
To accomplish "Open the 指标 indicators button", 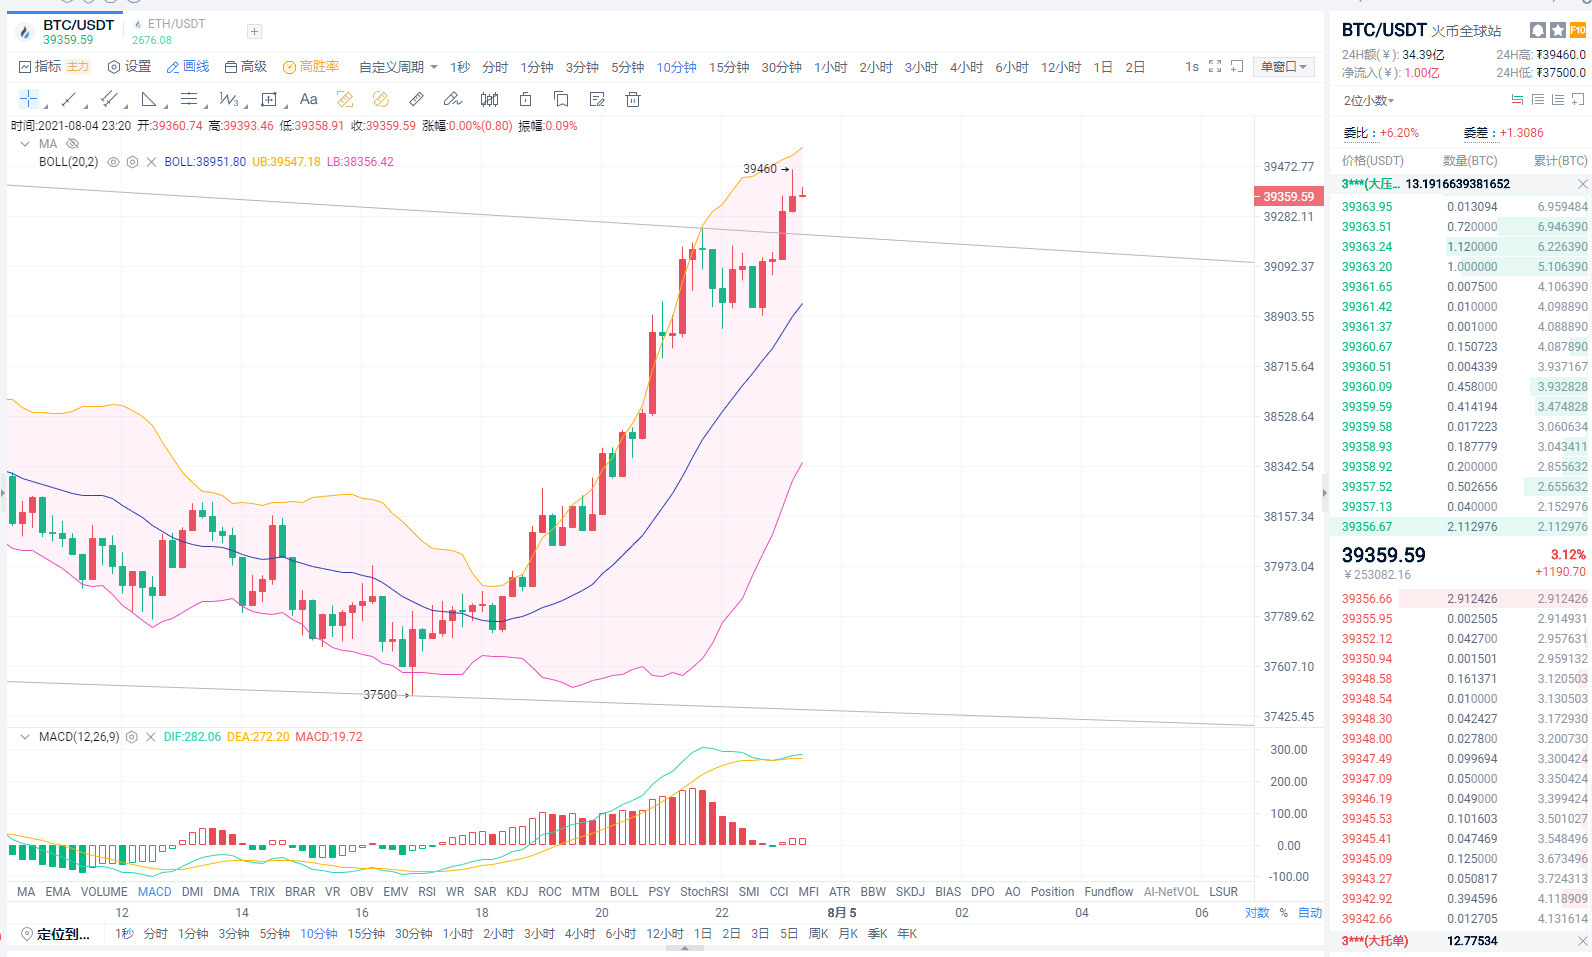I will click(41, 67).
